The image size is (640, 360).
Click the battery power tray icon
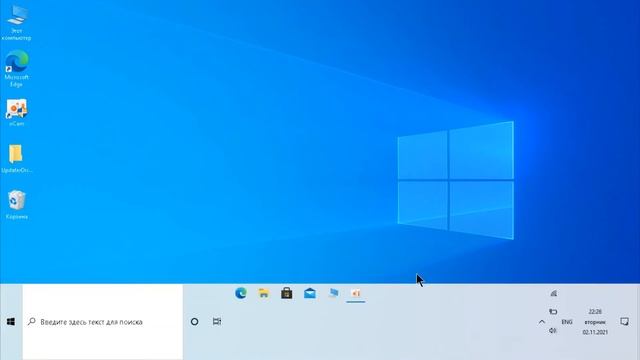pyautogui.click(x=553, y=311)
